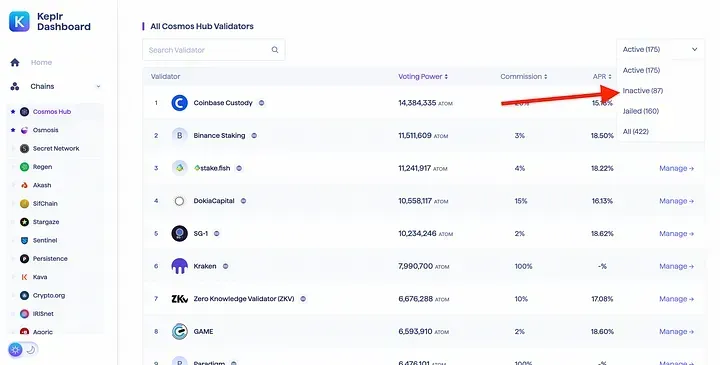Click the Coinbase Custody logo
Screen dimensions: 720x365
pyautogui.click(x=180, y=103)
